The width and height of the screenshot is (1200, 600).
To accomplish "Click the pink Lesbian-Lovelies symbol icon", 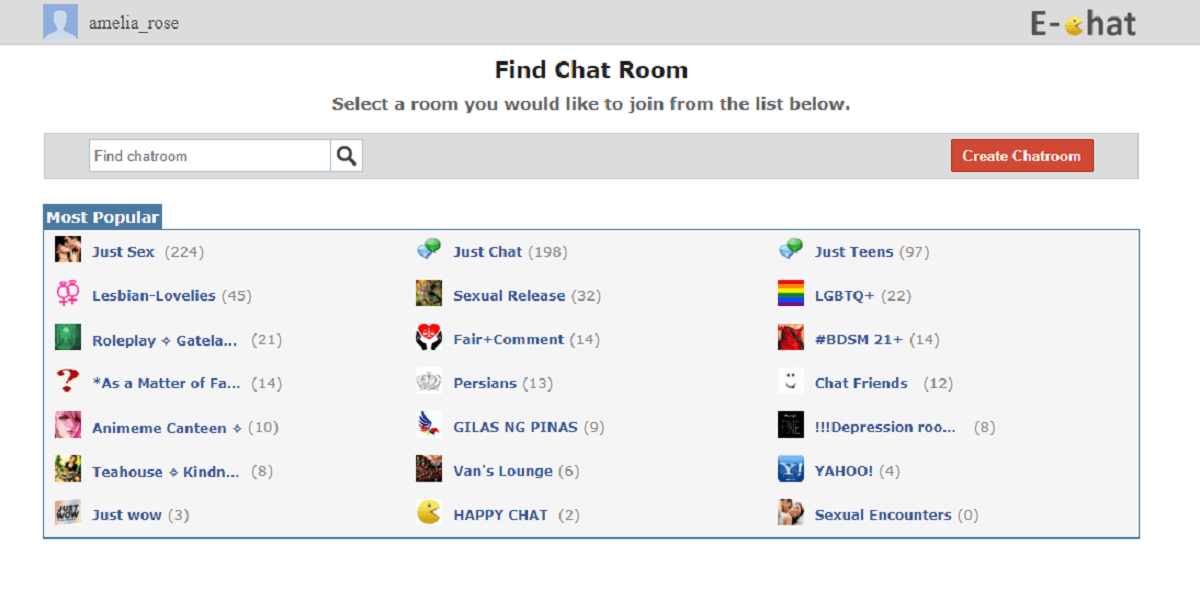I will pyautogui.click(x=68, y=294).
